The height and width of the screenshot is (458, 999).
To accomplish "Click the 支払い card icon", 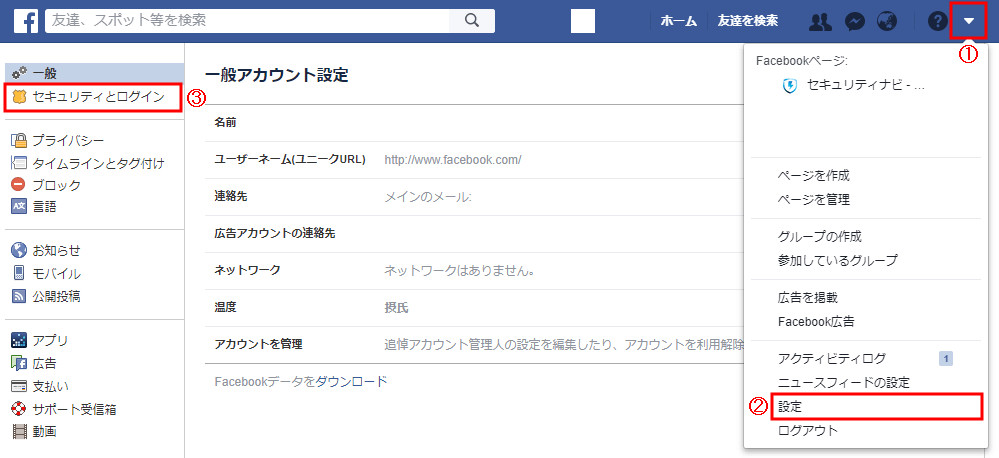I will (20, 386).
